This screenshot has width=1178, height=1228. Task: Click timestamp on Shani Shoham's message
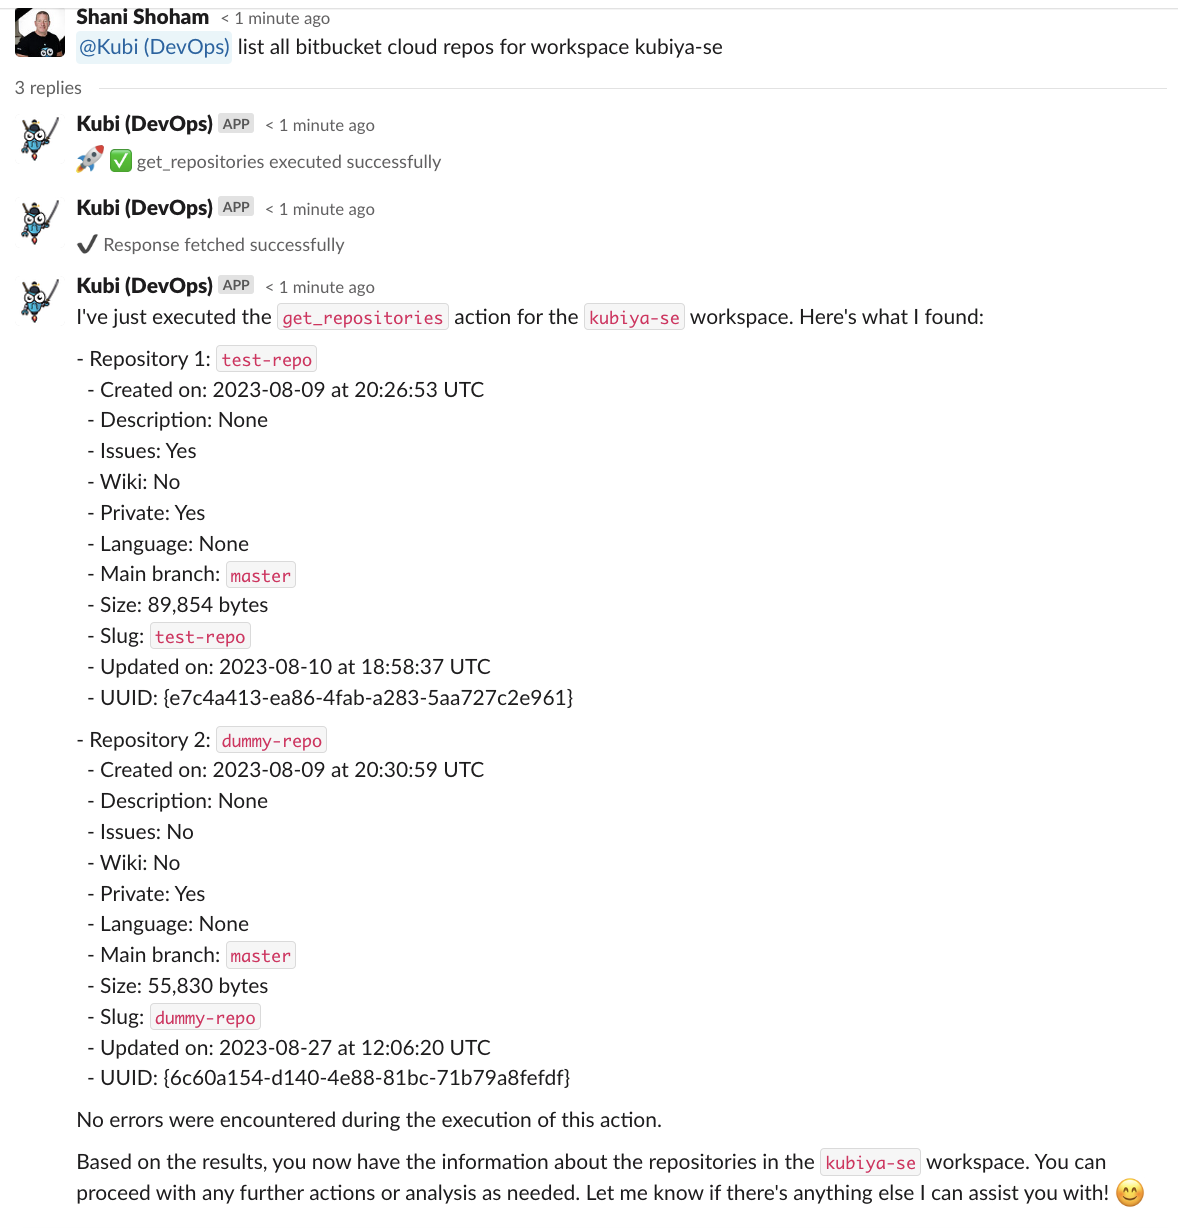275,18
